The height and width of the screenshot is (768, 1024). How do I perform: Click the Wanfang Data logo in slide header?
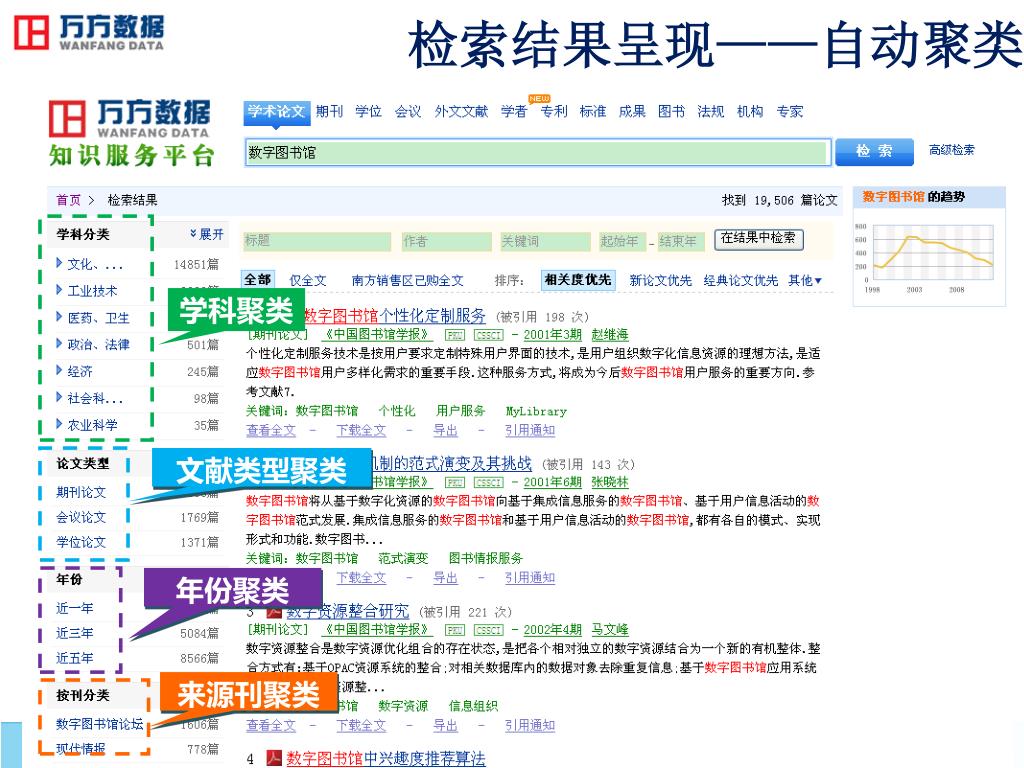(x=89, y=33)
